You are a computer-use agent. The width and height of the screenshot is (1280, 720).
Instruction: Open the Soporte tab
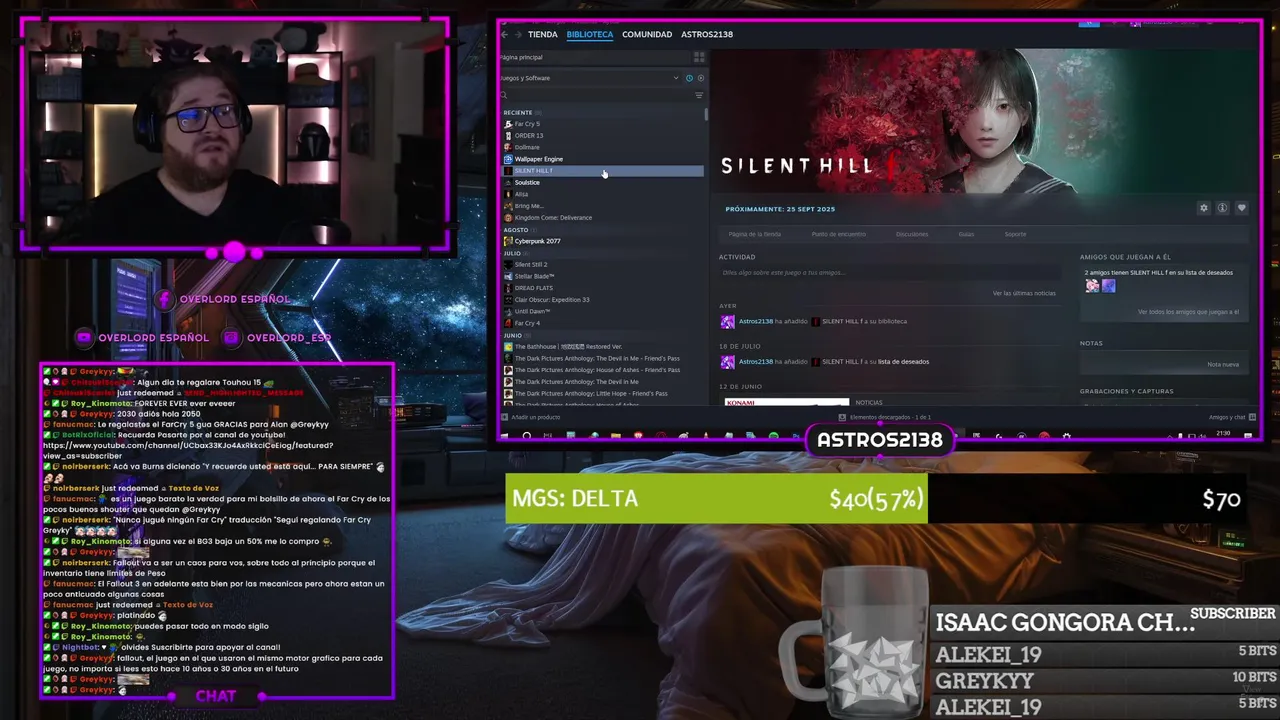1015,234
